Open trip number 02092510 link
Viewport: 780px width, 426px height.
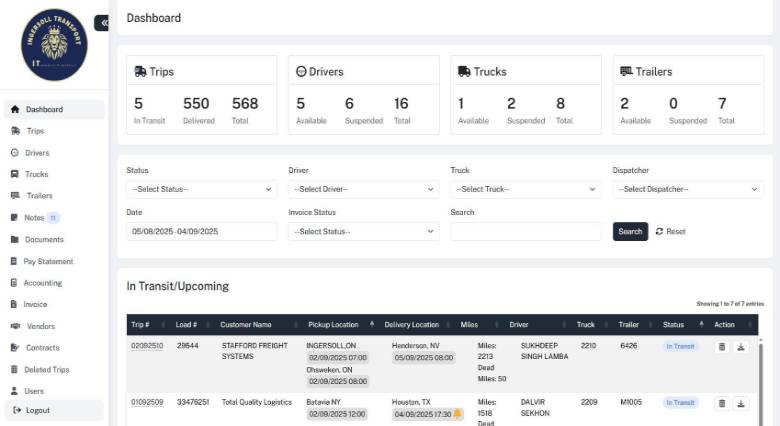[x=147, y=346]
